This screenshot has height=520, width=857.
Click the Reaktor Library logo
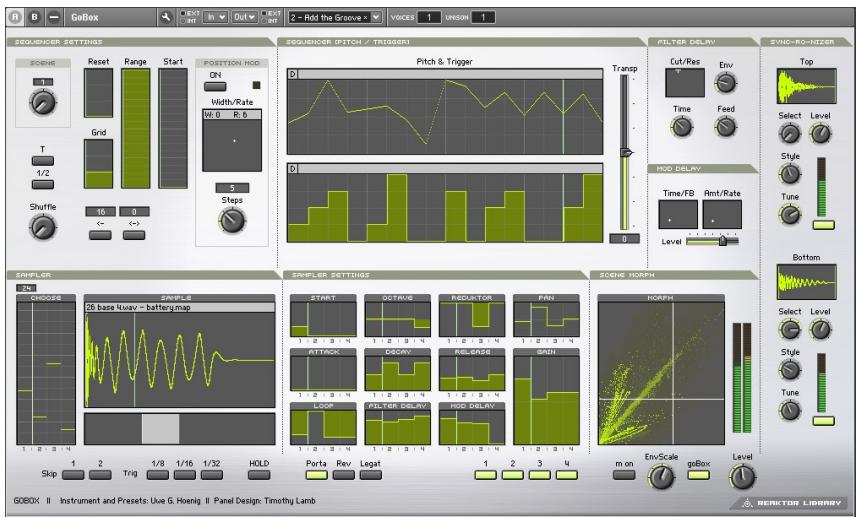791,503
